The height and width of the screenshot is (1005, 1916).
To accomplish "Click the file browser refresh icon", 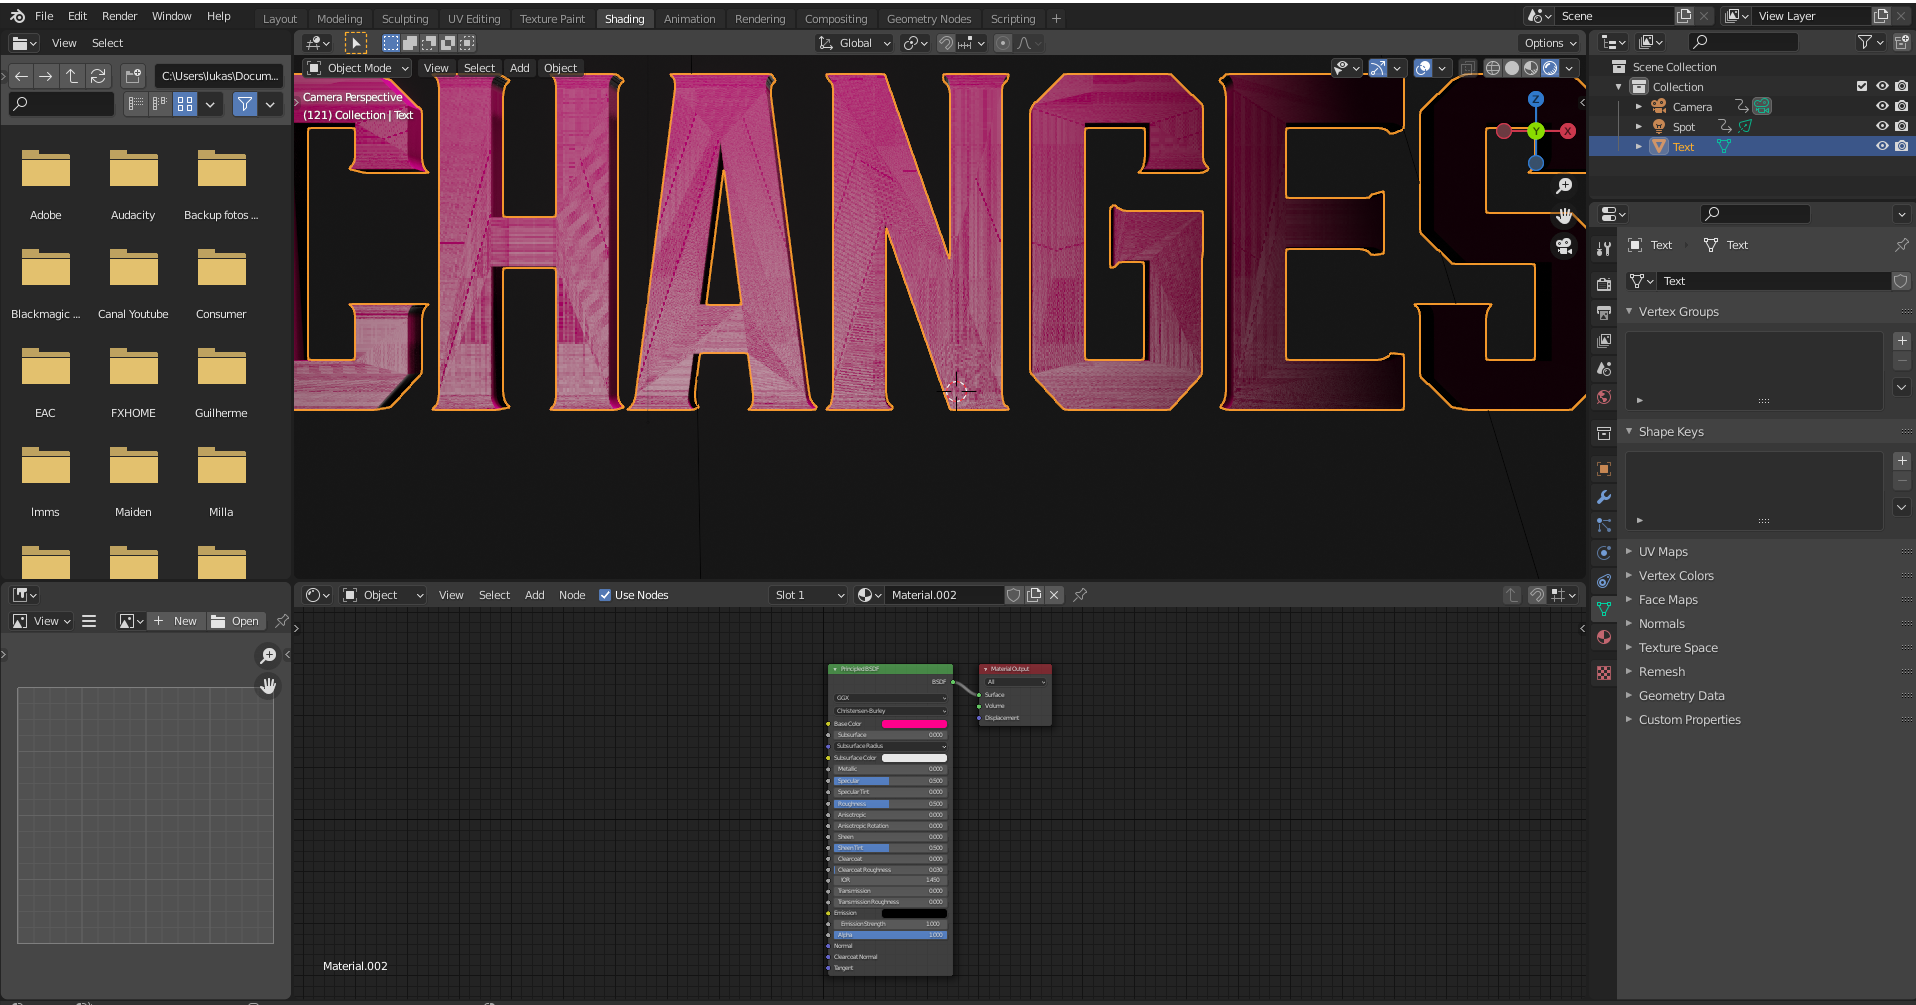I will (x=98, y=76).
